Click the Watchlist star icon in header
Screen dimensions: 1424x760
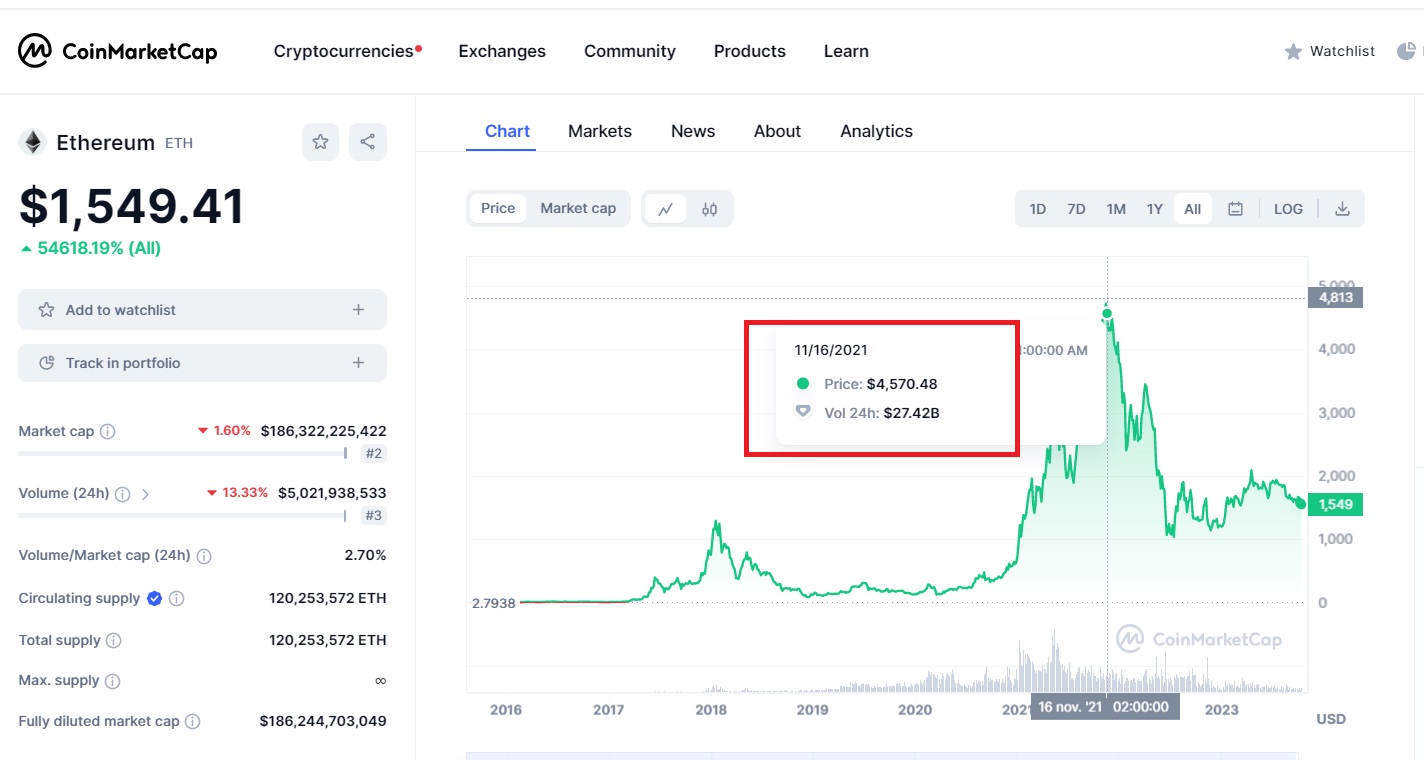click(x=1293, y=51)
